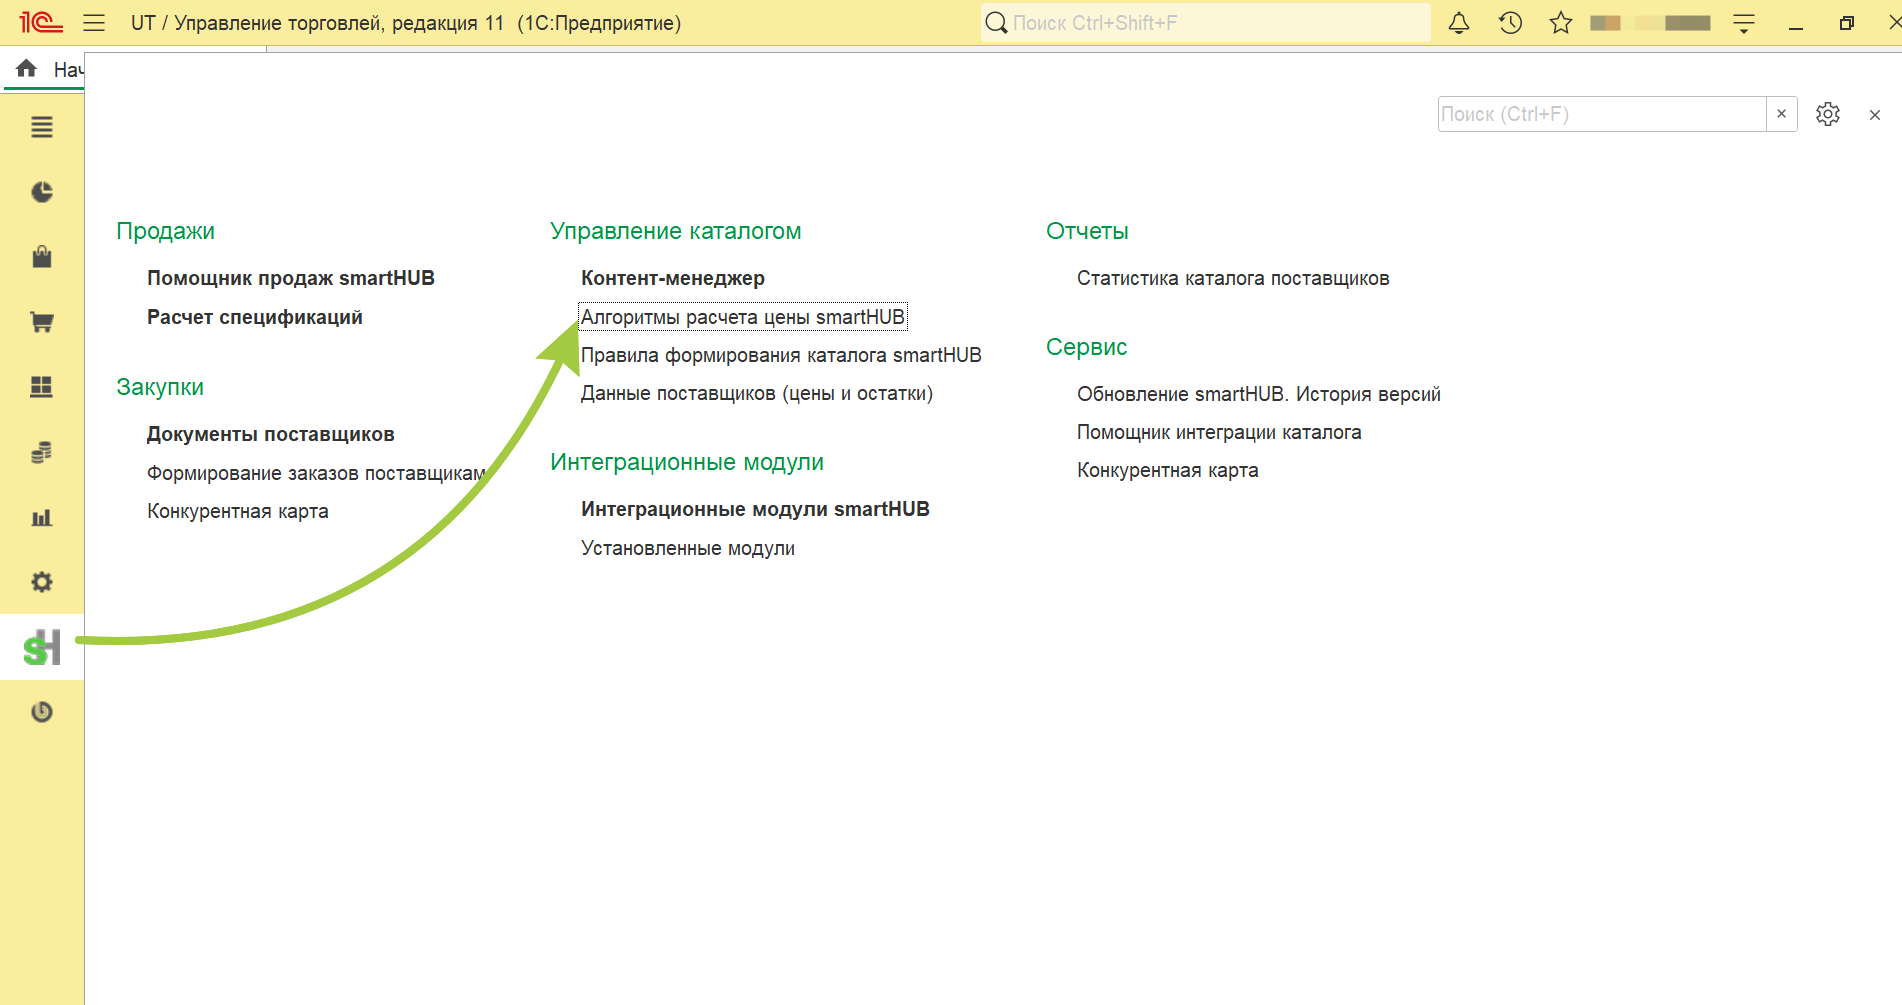Open the shopping cart sidebar section
The height and width of the screenshot is (1005, 1902).
pyautogui.click(x=42, y=322)
